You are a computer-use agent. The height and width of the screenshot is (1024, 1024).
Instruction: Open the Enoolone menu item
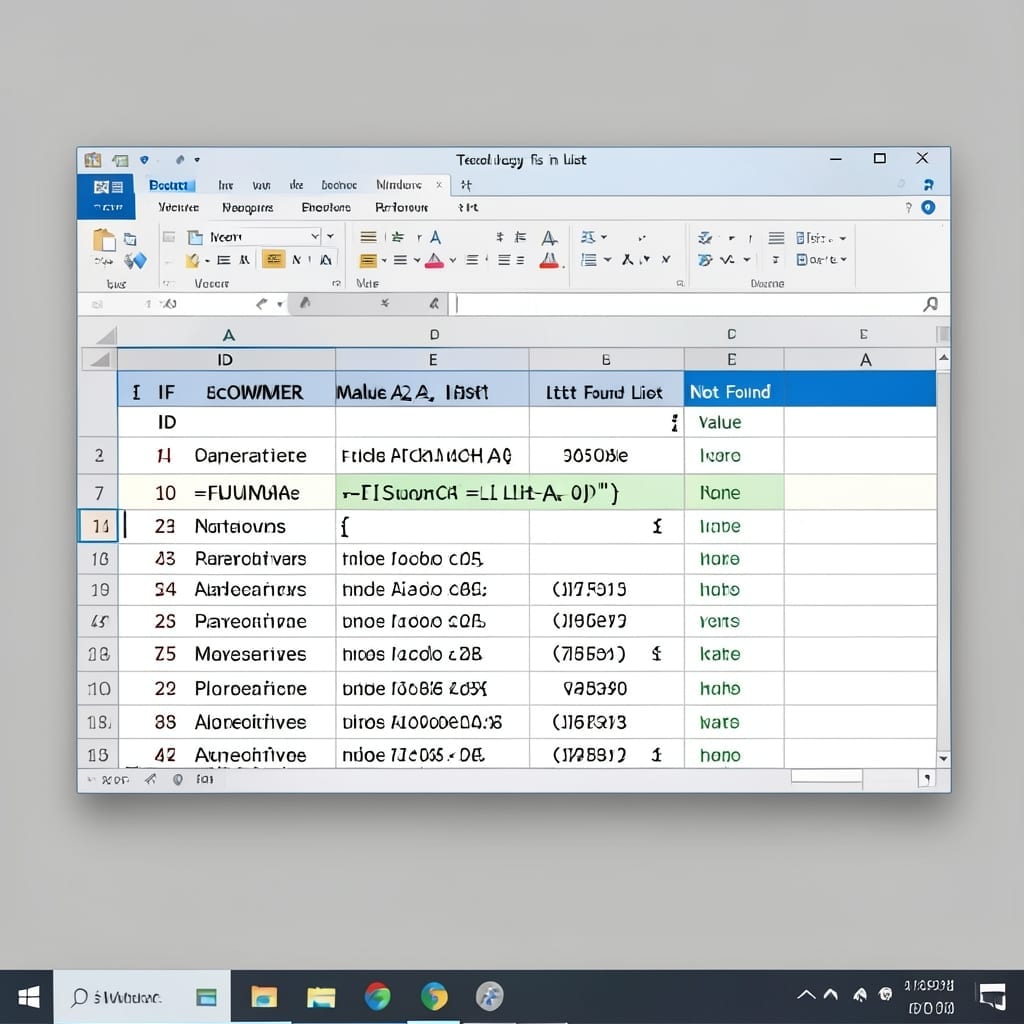(x=326, y=208)
